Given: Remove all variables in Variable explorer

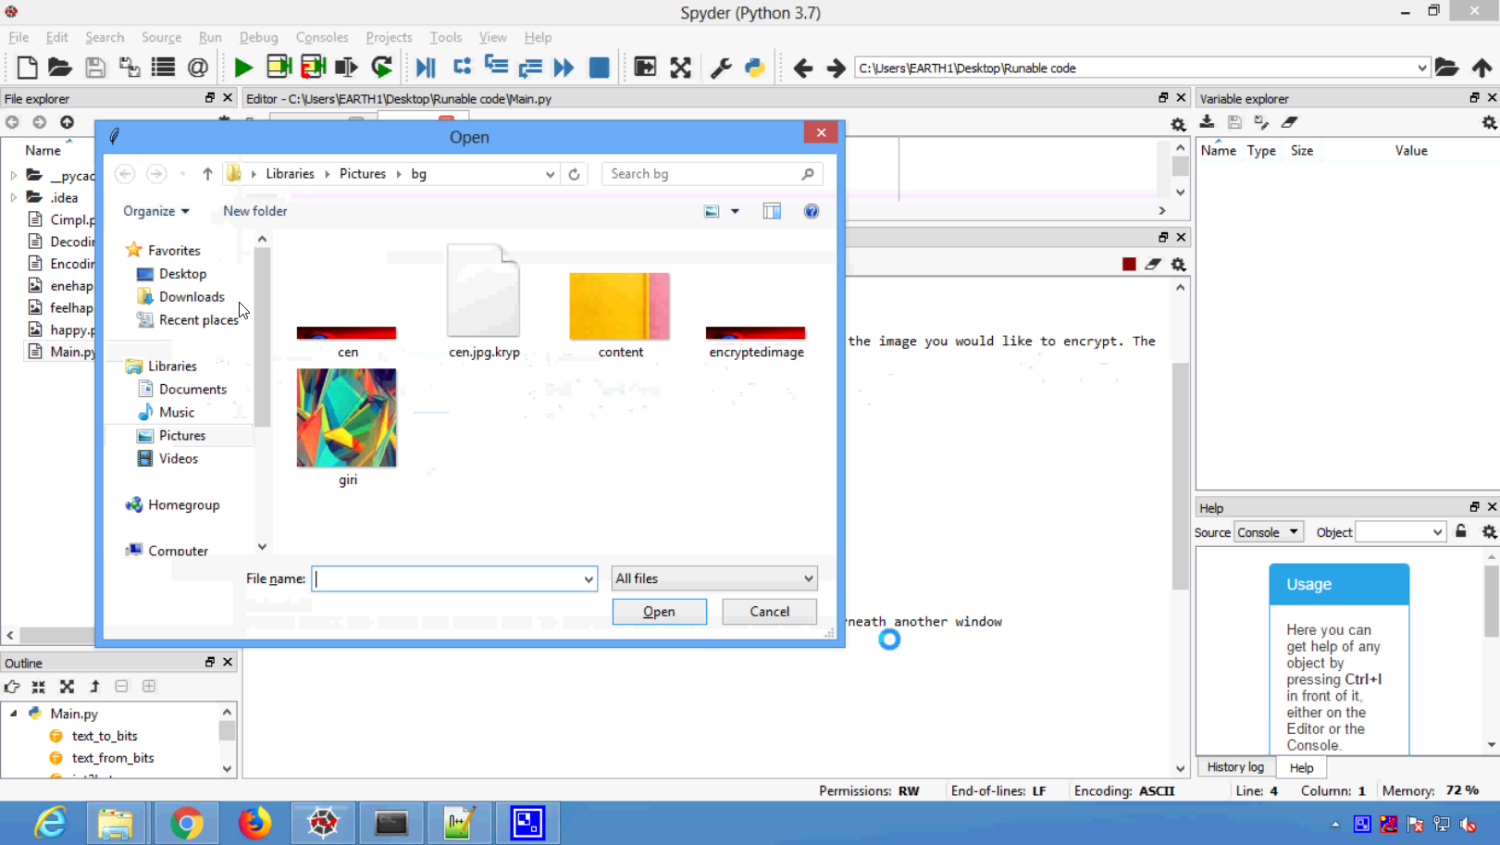Looking at the screenshot, I should pos(1289,122).
